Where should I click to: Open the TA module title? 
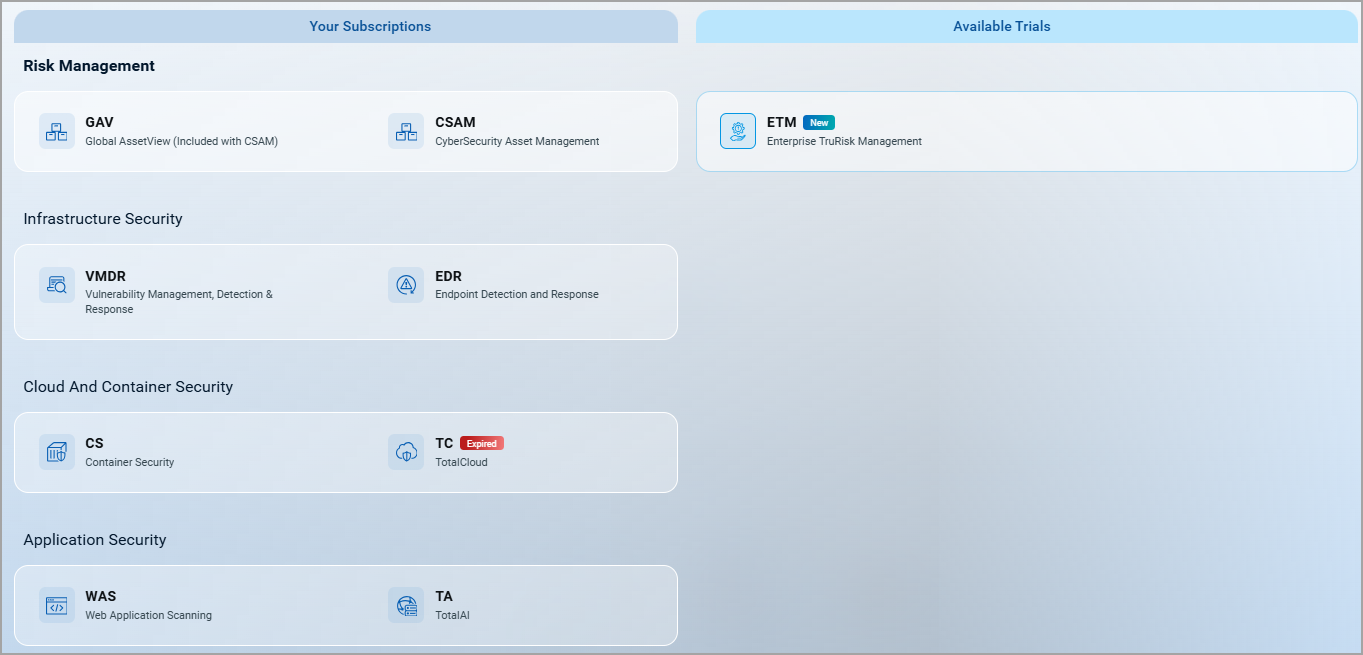coord(444,596)
